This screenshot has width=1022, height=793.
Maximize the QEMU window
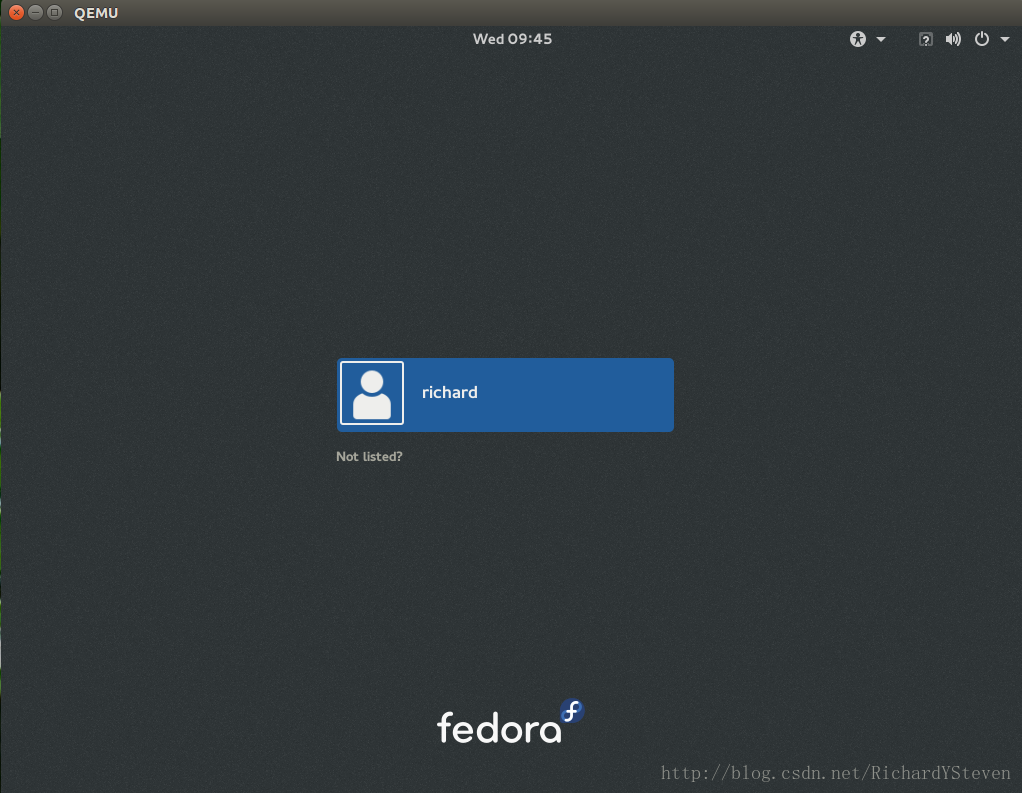click(x=55, y=12)
